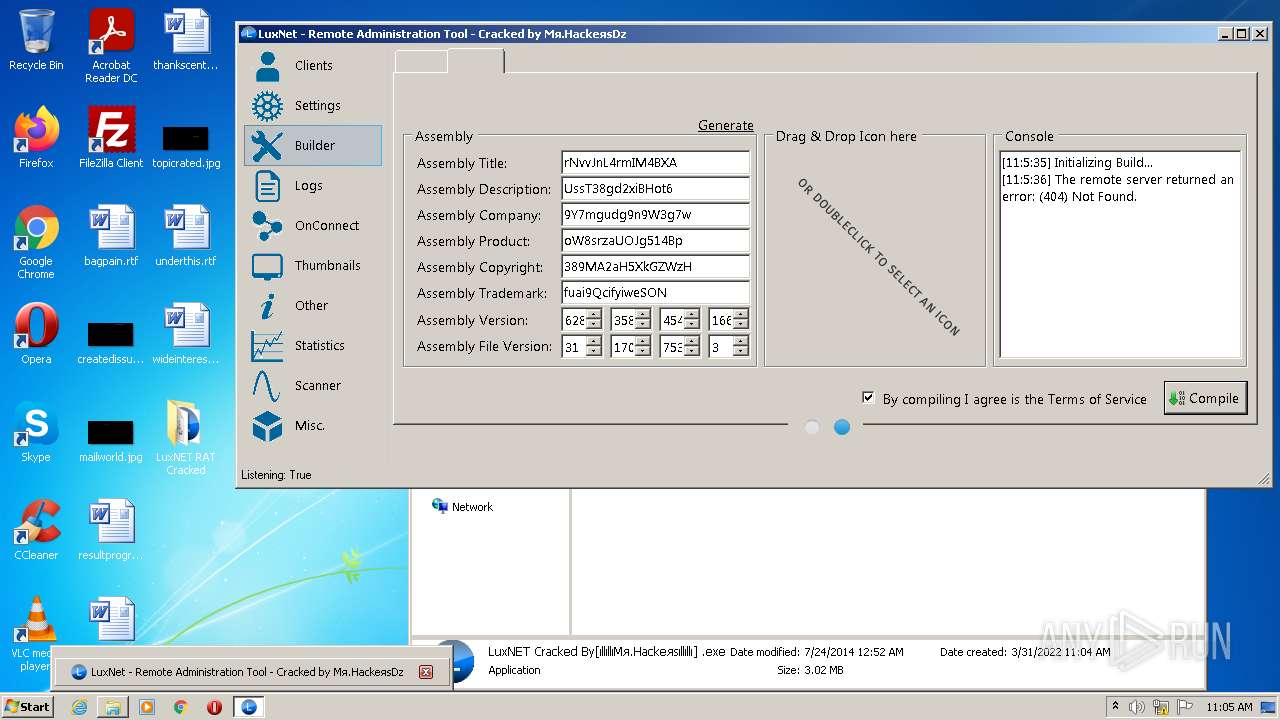This screenshot has height=720, width=1280.
Task: Open Google Chrome desktop shortcut
Action: coord(36,242)
